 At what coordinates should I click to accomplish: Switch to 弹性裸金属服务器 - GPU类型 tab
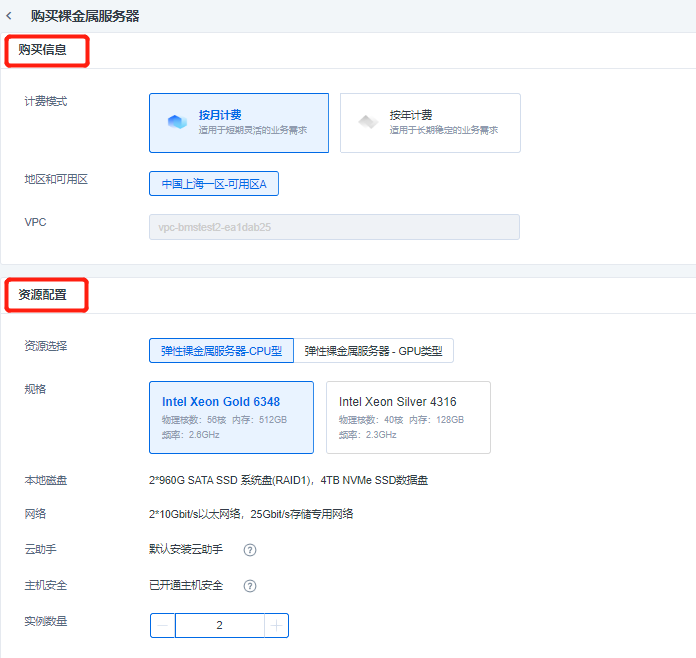[x=374, y=350]
